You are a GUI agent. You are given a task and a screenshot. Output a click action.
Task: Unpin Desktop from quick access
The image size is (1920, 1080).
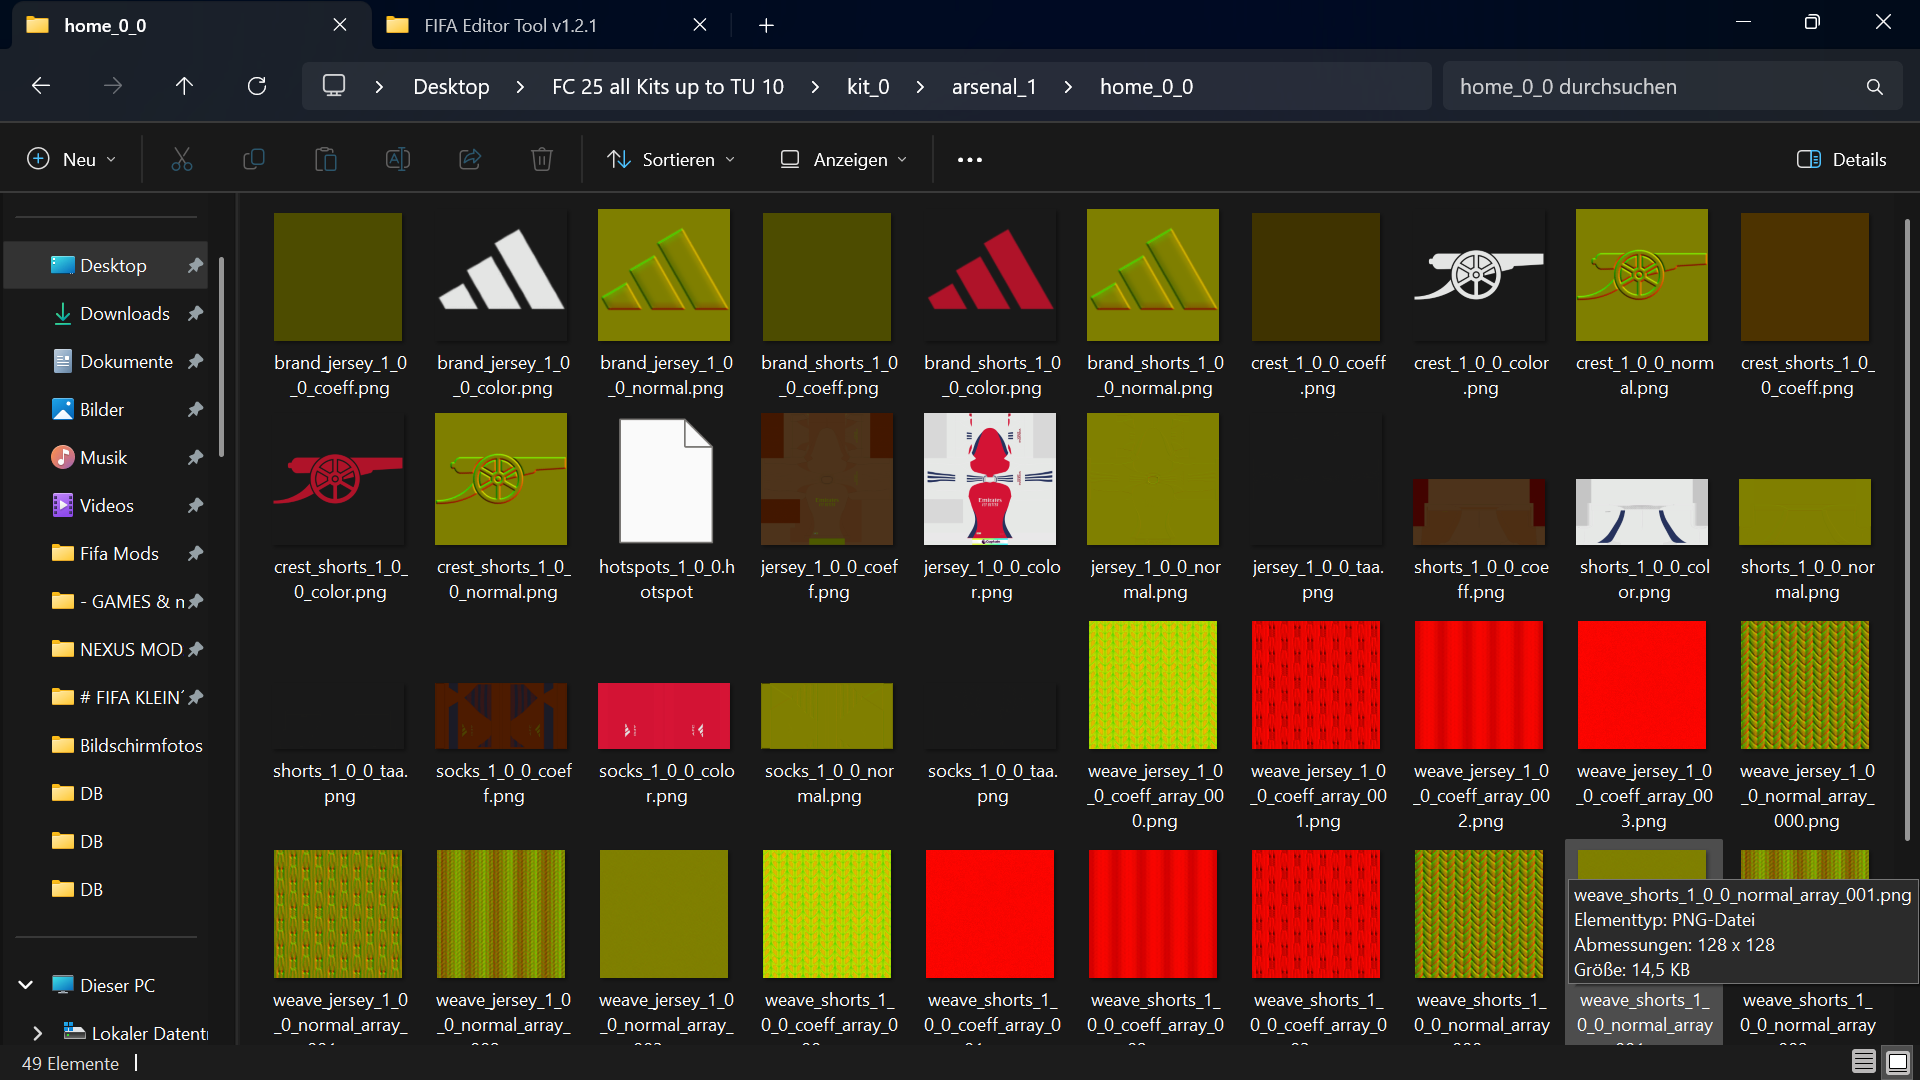pyautogui.click(x=196, y=266)
